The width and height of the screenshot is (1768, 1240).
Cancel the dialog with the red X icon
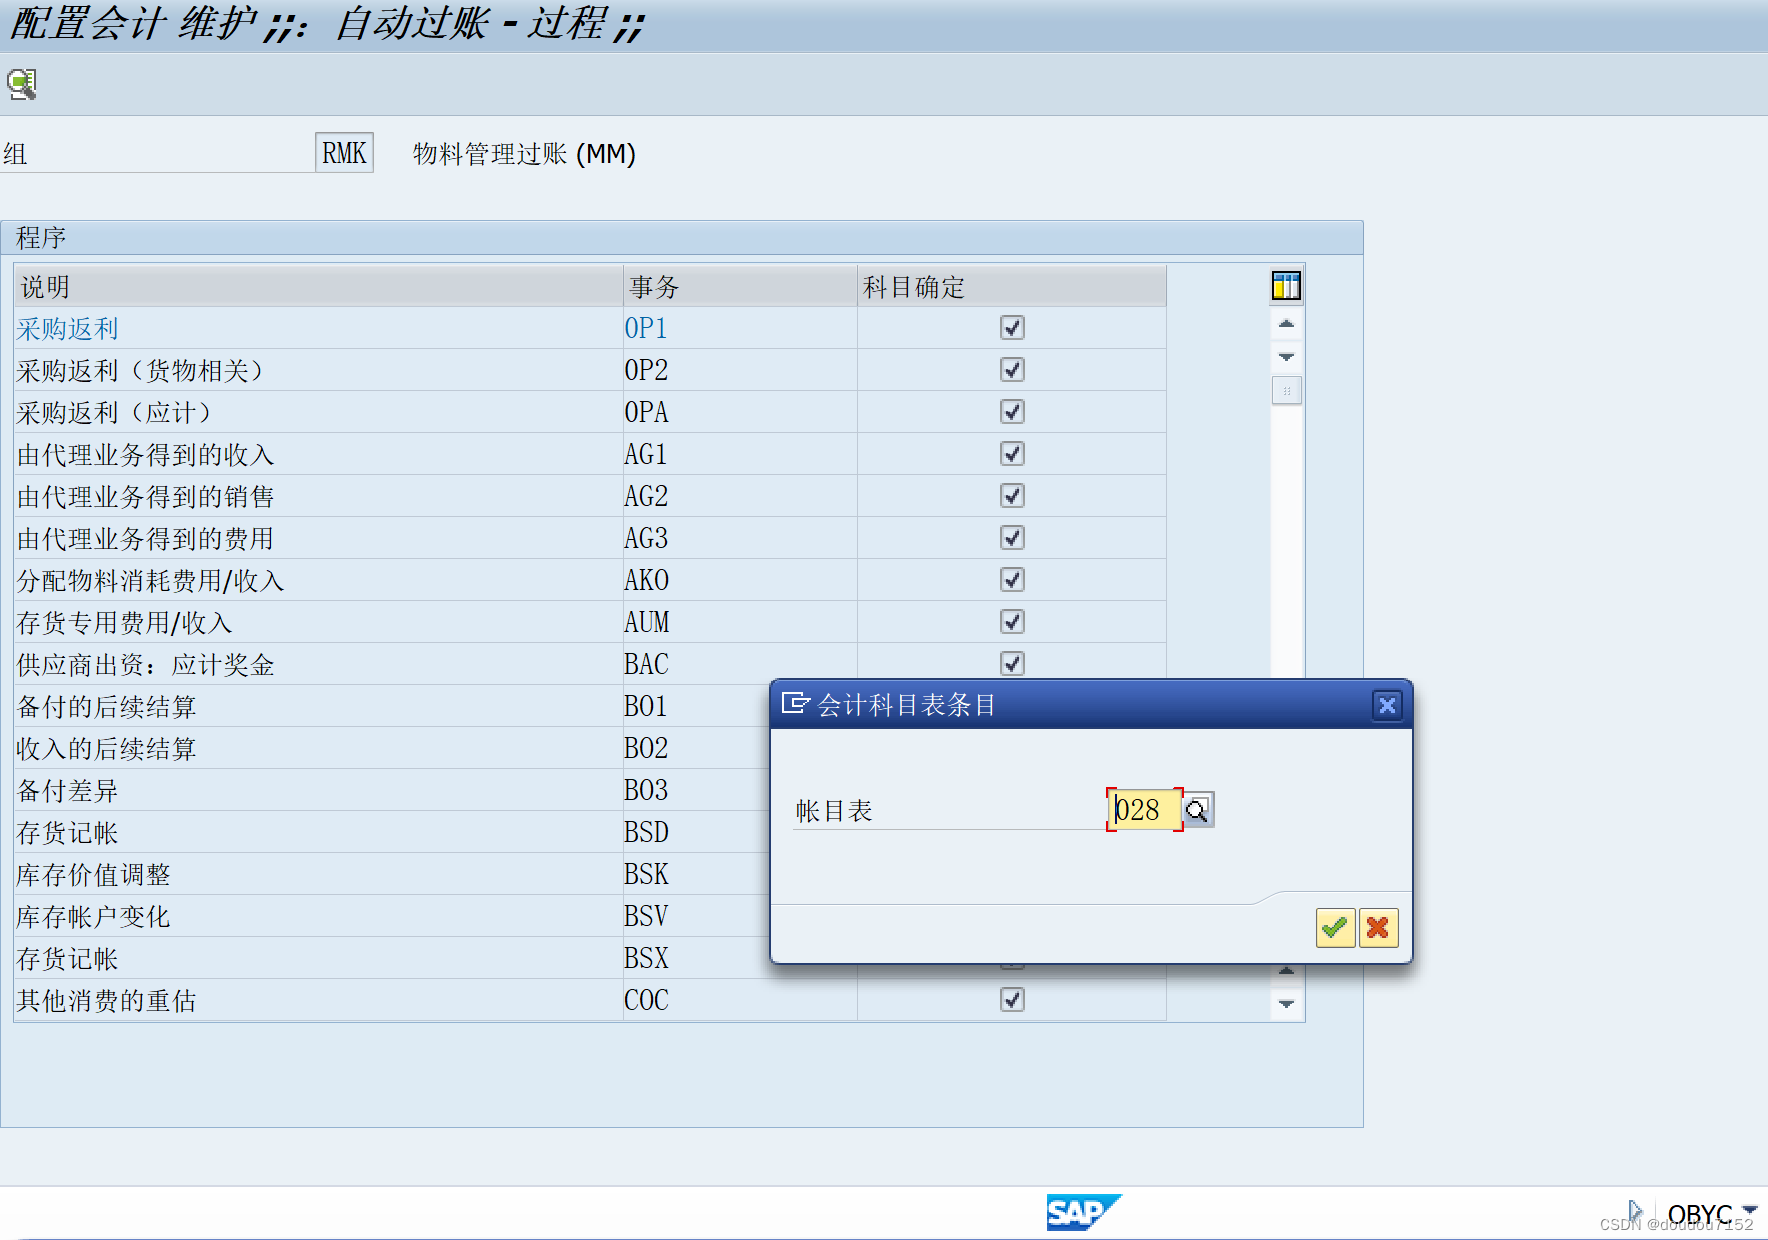pos(1378,928)
